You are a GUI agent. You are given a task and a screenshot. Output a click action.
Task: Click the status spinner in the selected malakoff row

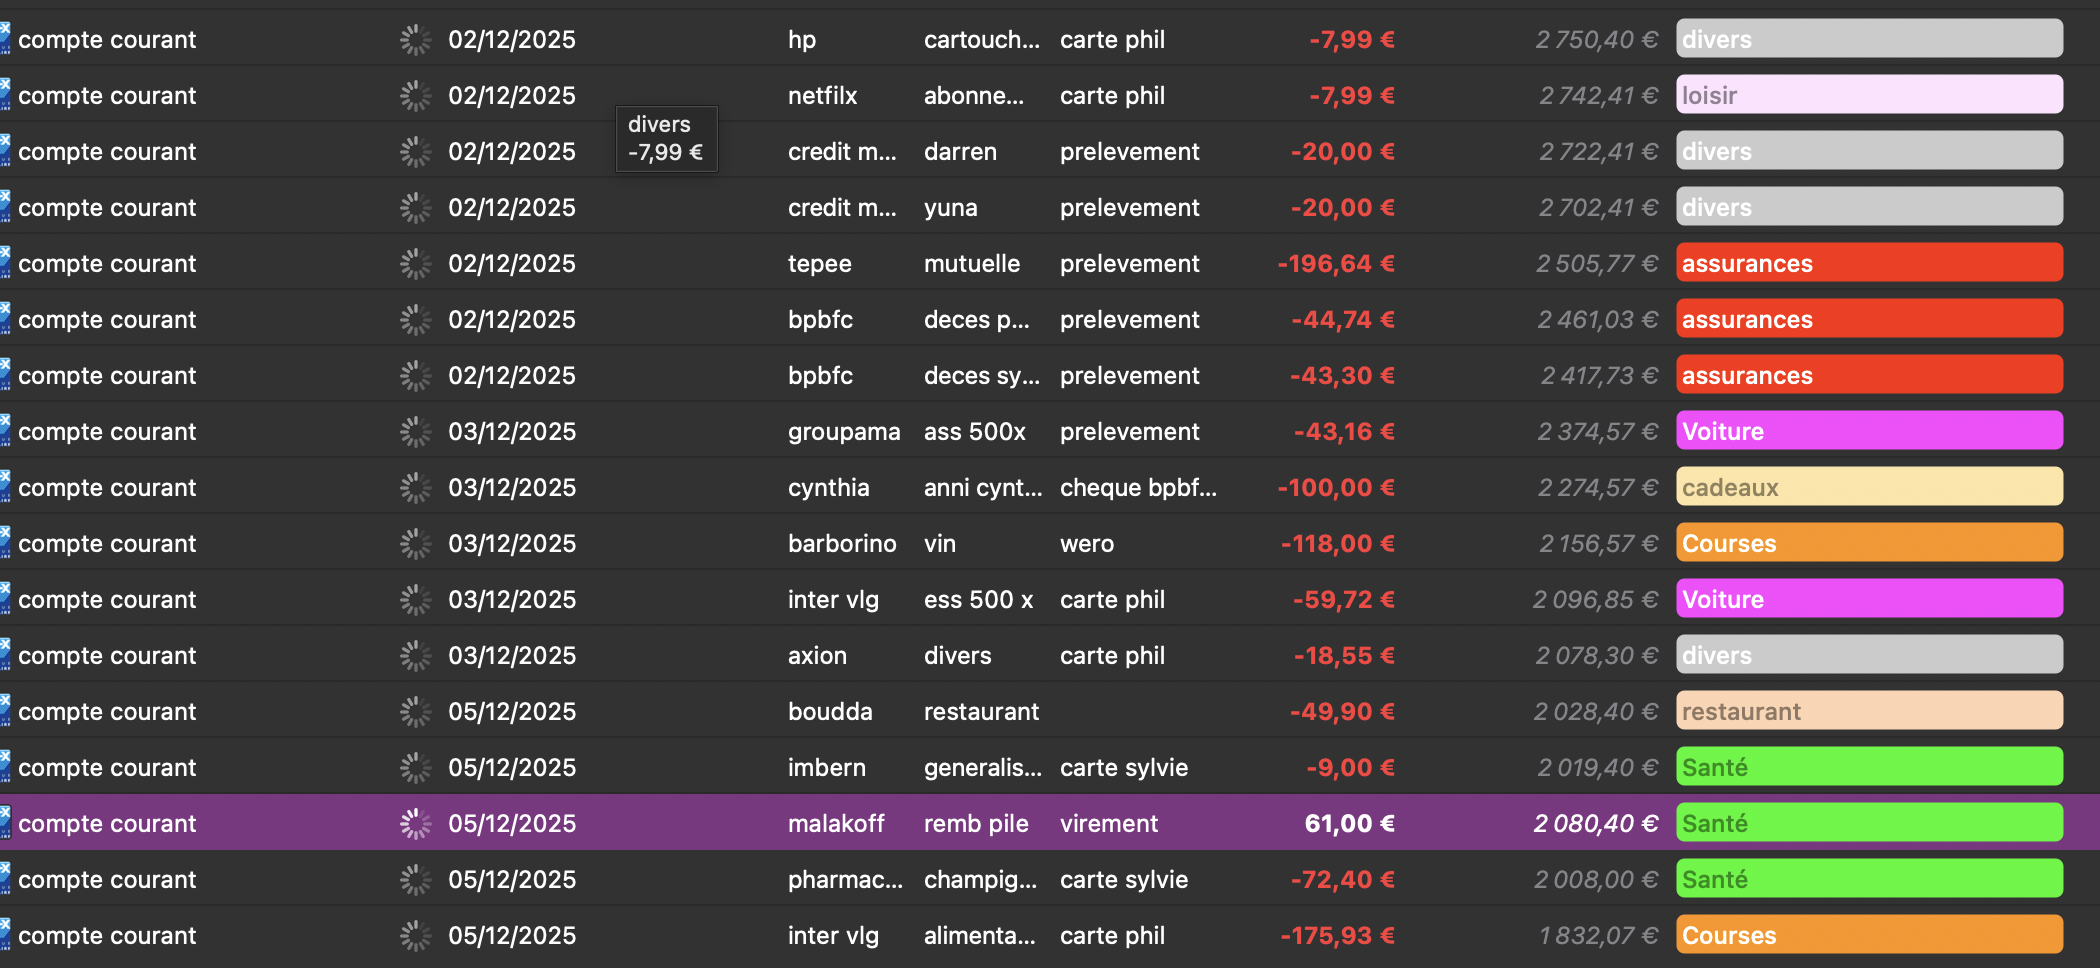[x=415, y=824]
